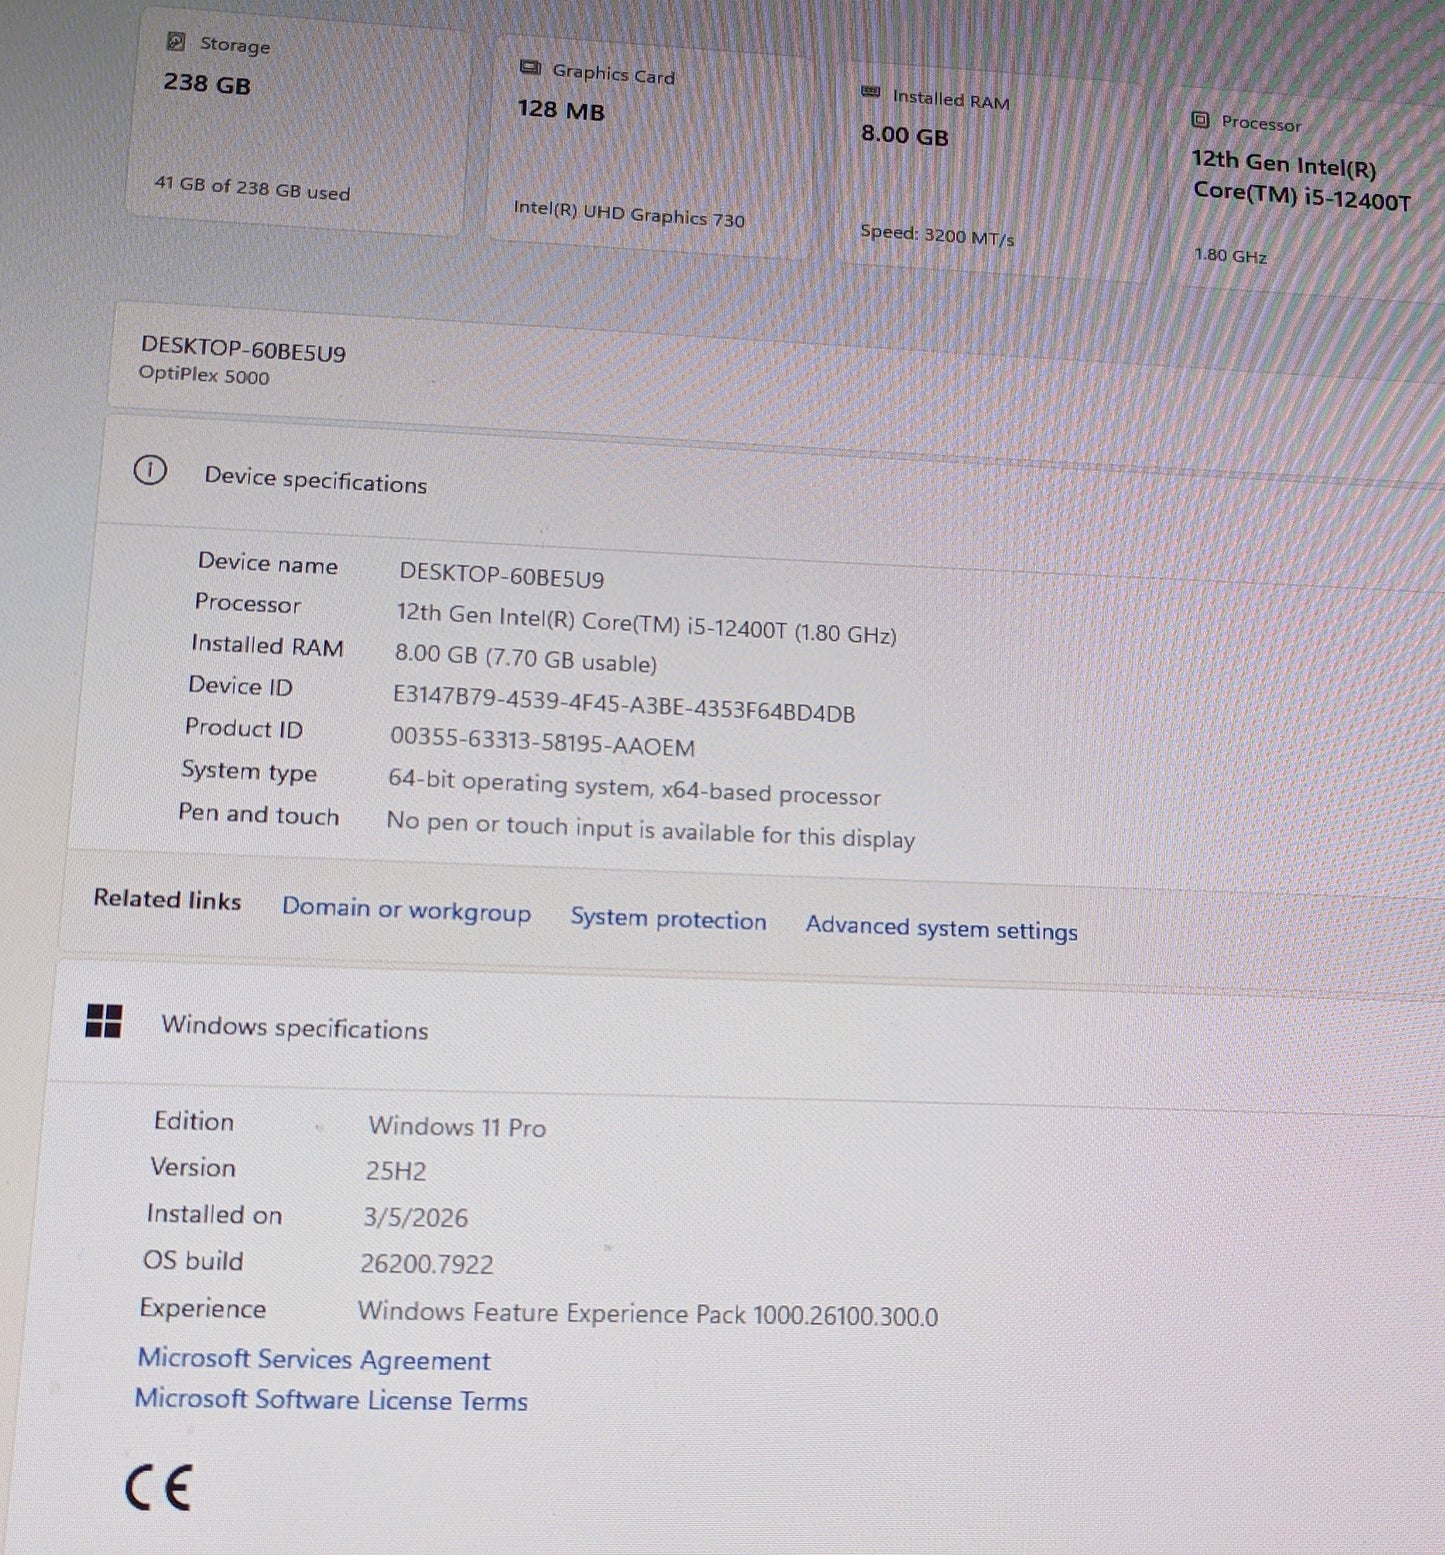The width and height of the screenshot is (1445, 1555).
Task: Click the OptiPlex 5000 model text
Action: click(204, 375)
